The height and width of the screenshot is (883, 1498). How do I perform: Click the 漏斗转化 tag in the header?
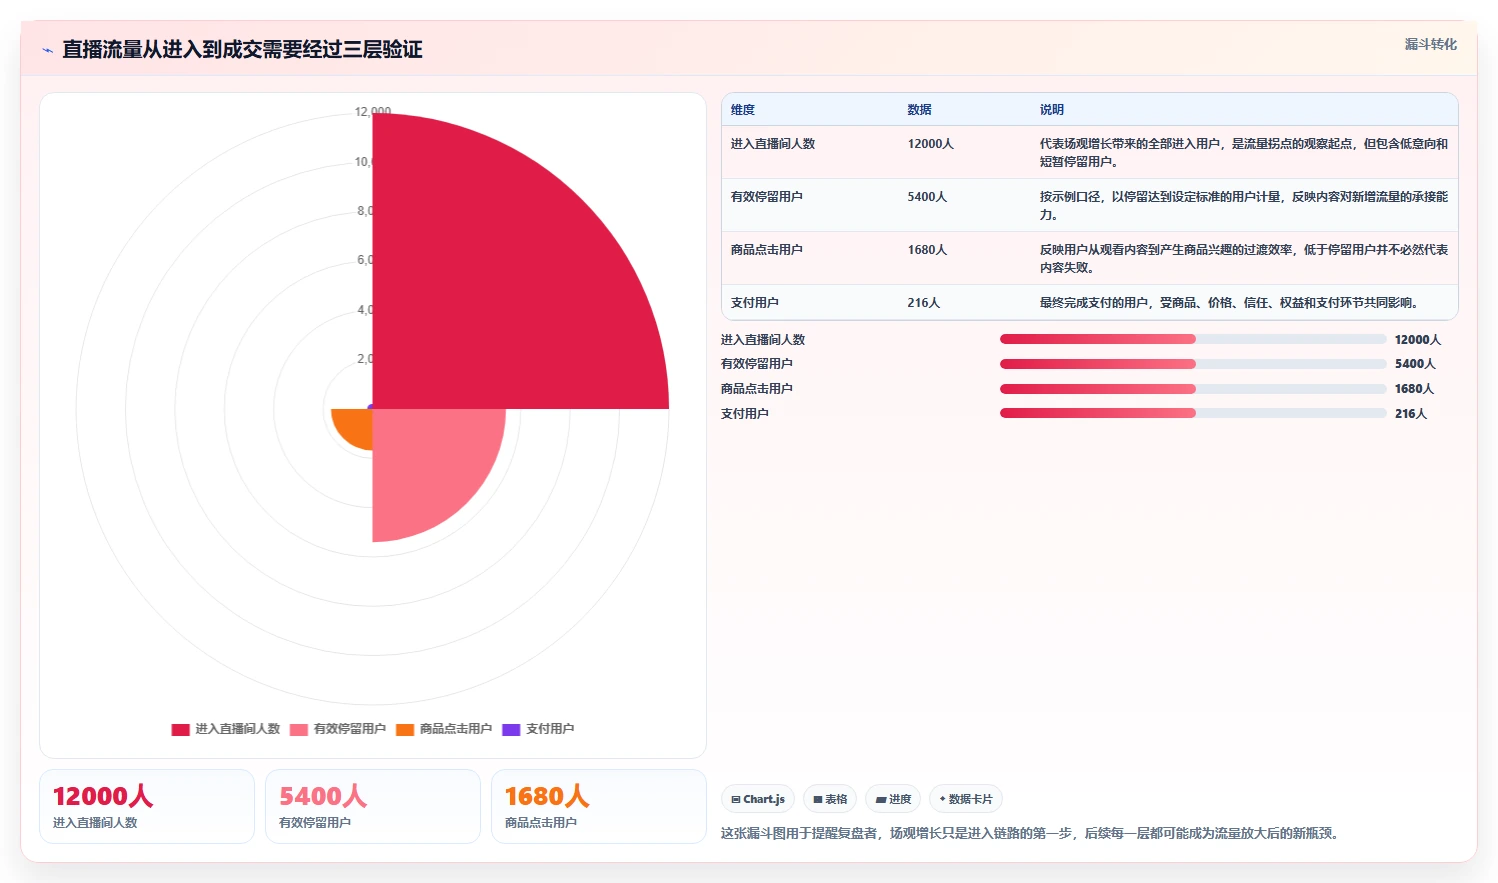[x=1430, y=44]
